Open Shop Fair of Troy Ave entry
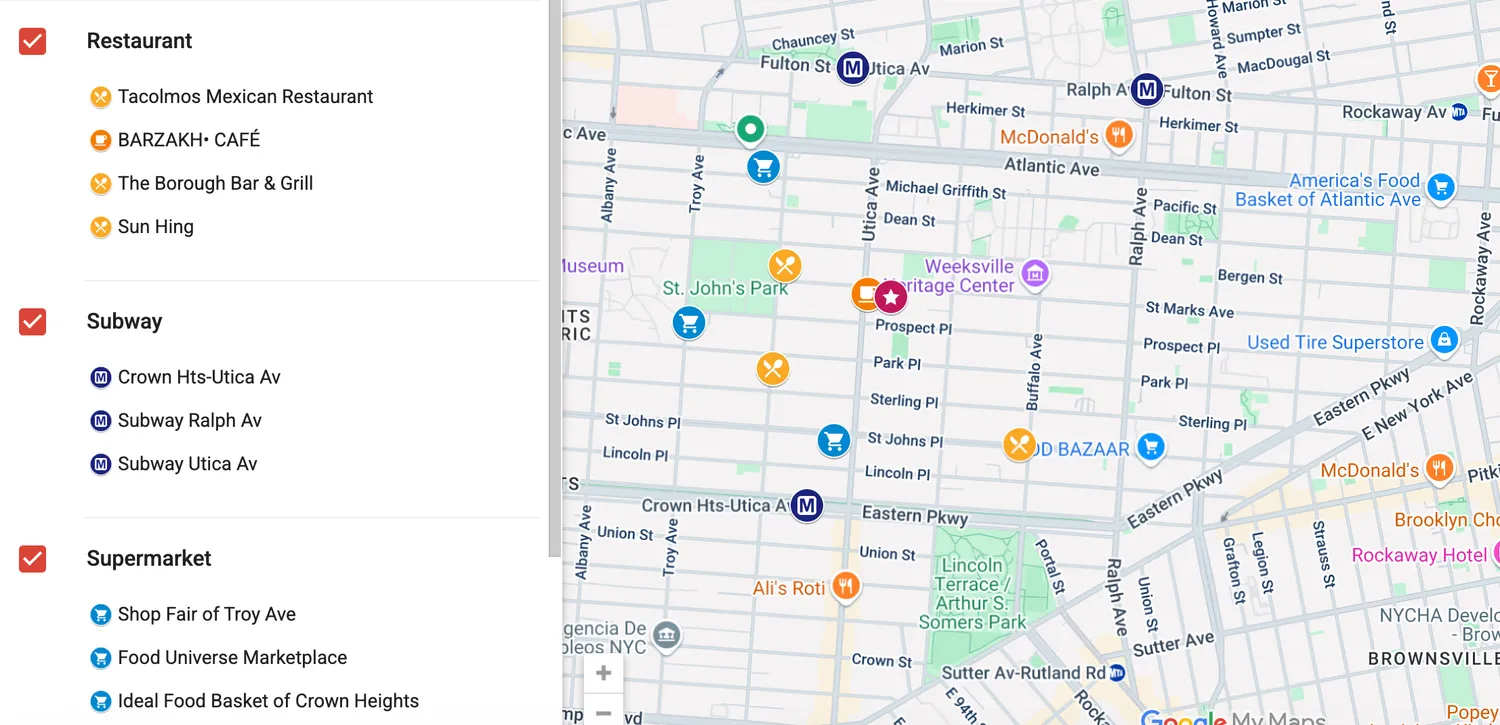The height and width of the screenshot is (725, 1500). pyautogui.click(x=206, y=614)
